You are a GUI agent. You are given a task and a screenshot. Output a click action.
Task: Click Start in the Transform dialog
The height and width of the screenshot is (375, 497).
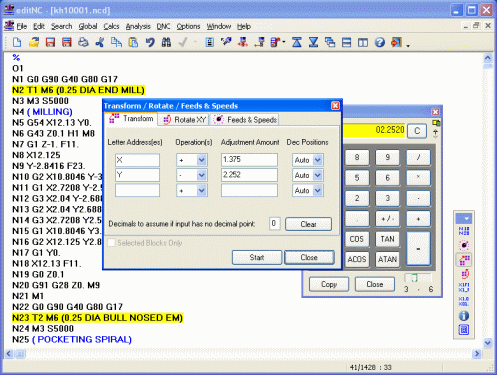tap(257, 257)
